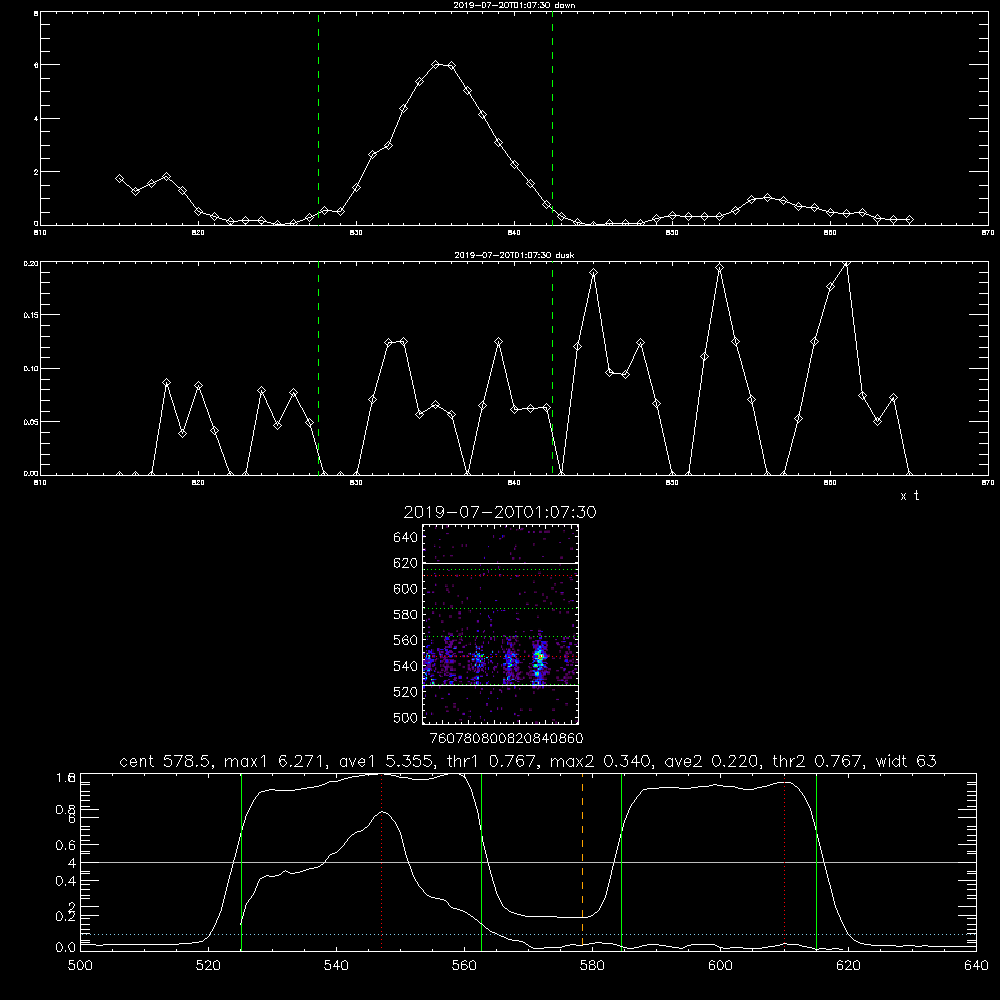
Task: Click the "500" label on spectrogram y-axis
Action: [x=406, y=717]
